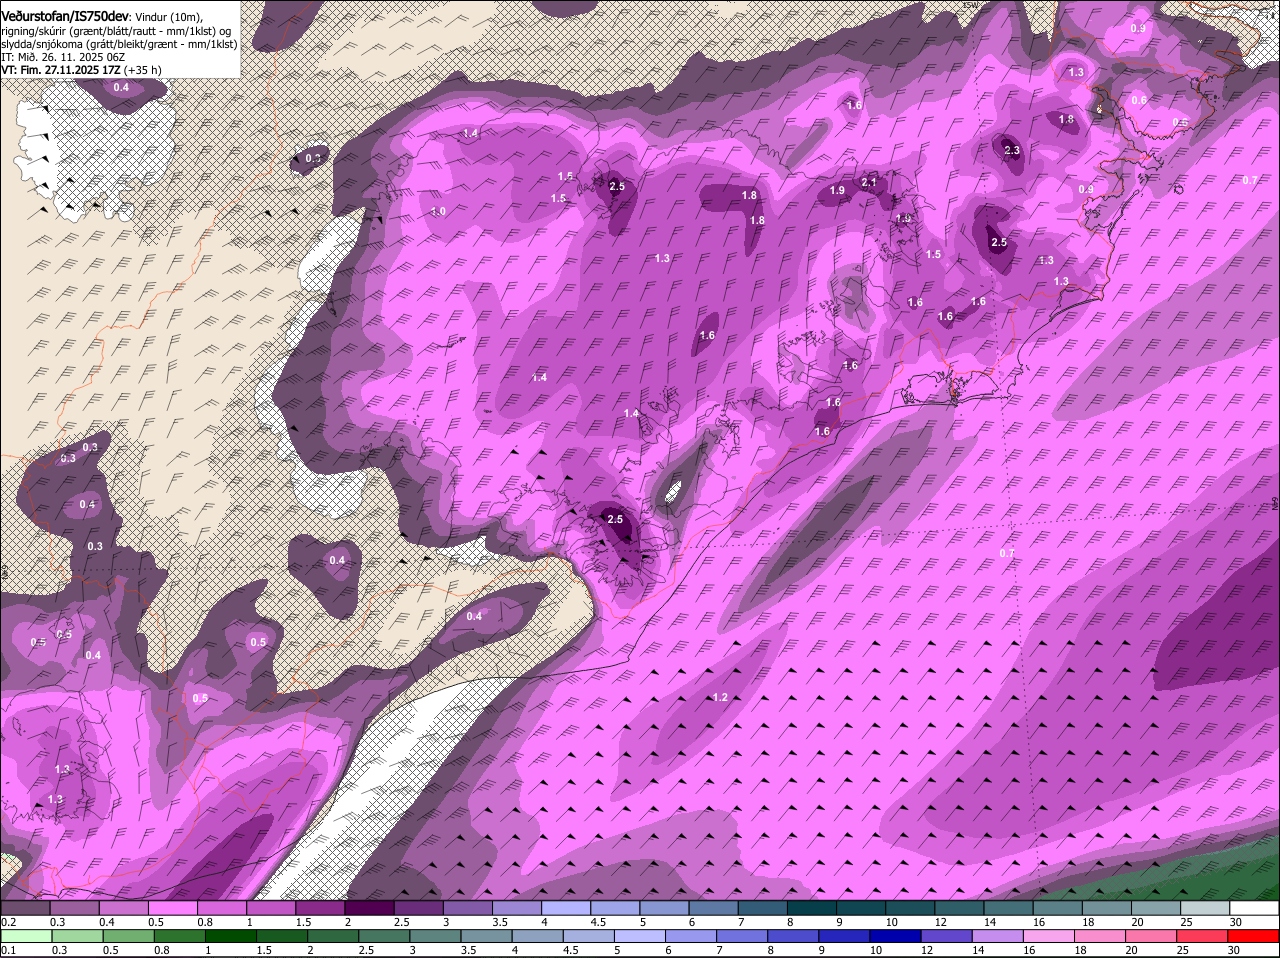The height and width of the screenshot is (958, 1280).
Task: Pick the white swatch at 30 in upper legend
Action: [x=1254, y=908]
